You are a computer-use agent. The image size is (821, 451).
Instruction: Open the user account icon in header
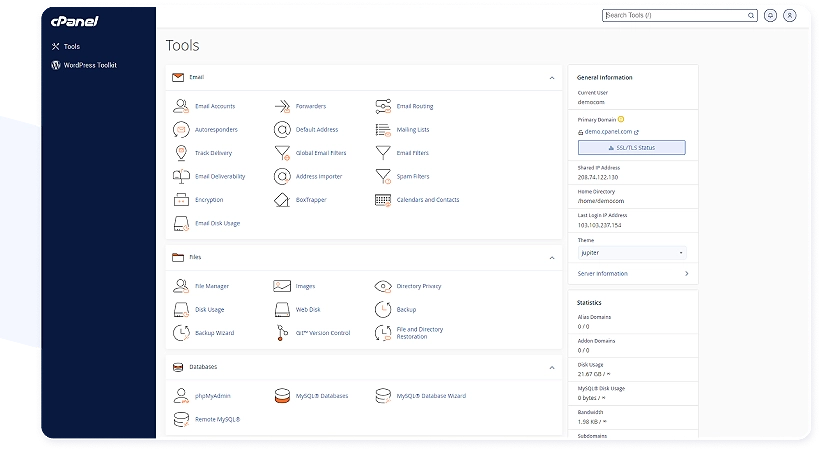[790, 16]
